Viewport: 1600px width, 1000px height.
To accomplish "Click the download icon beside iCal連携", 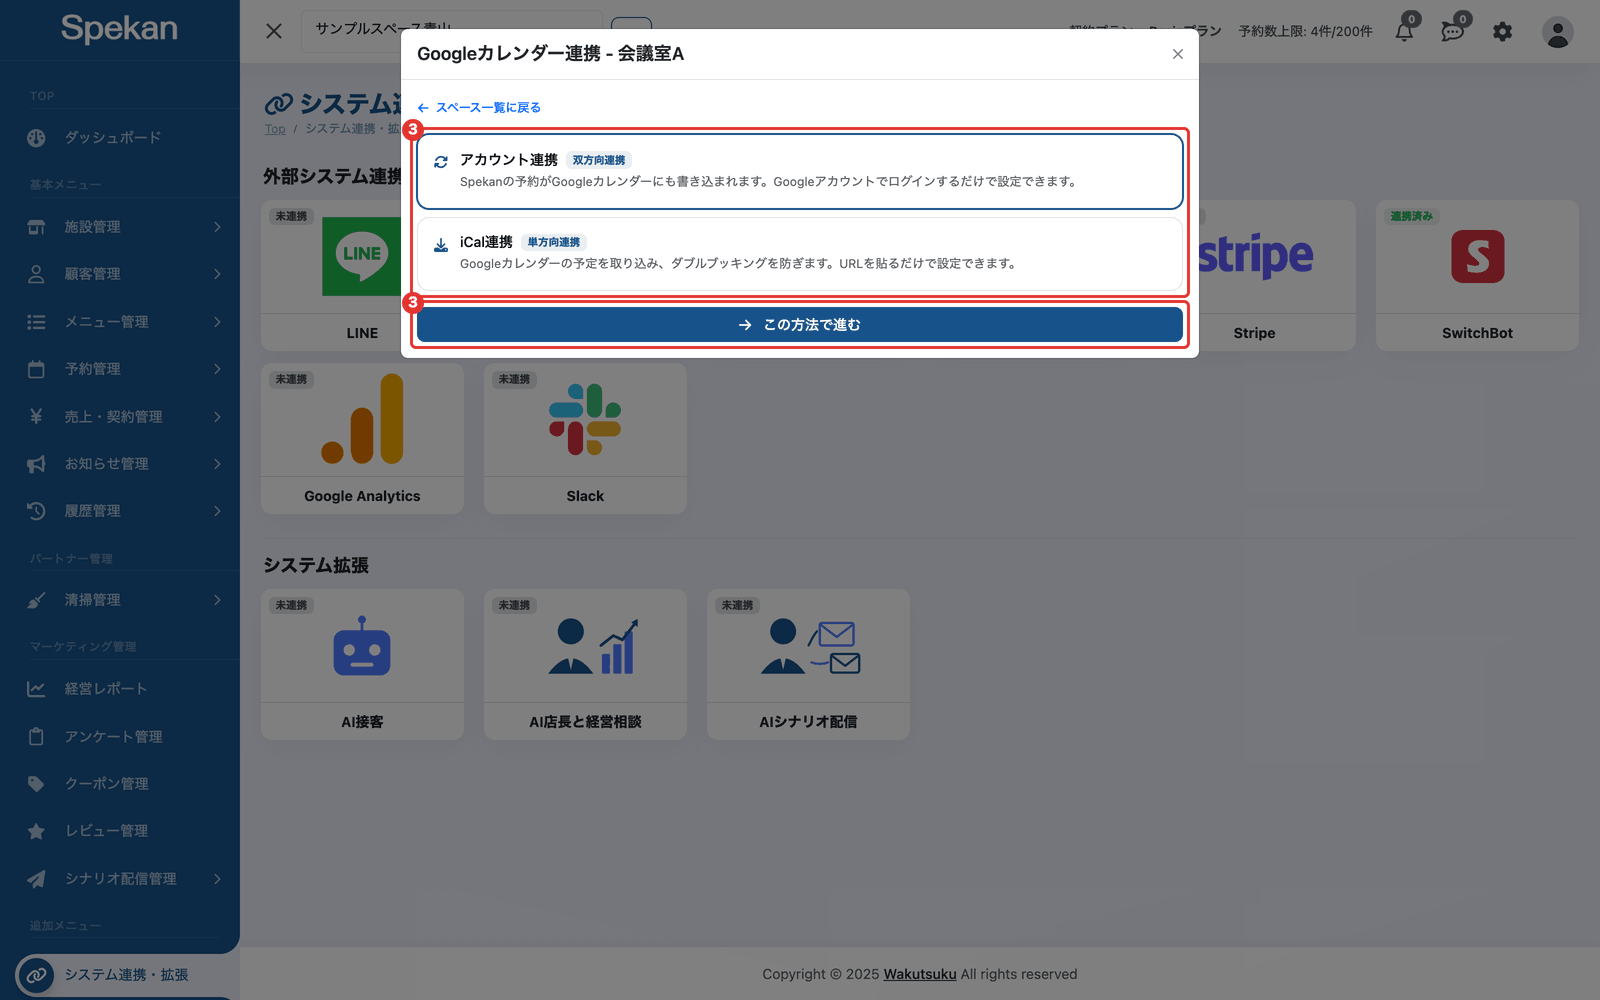I will [x=441, y=245].
